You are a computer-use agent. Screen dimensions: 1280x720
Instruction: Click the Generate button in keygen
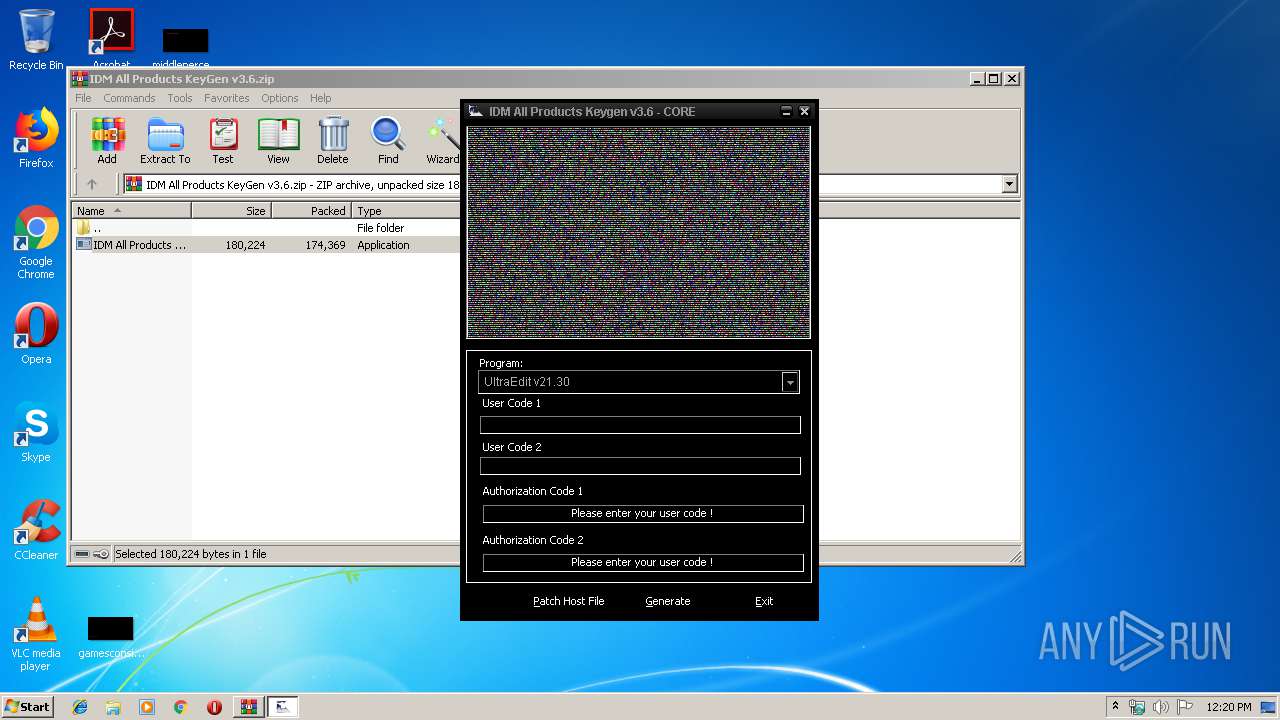coord(668,601)
